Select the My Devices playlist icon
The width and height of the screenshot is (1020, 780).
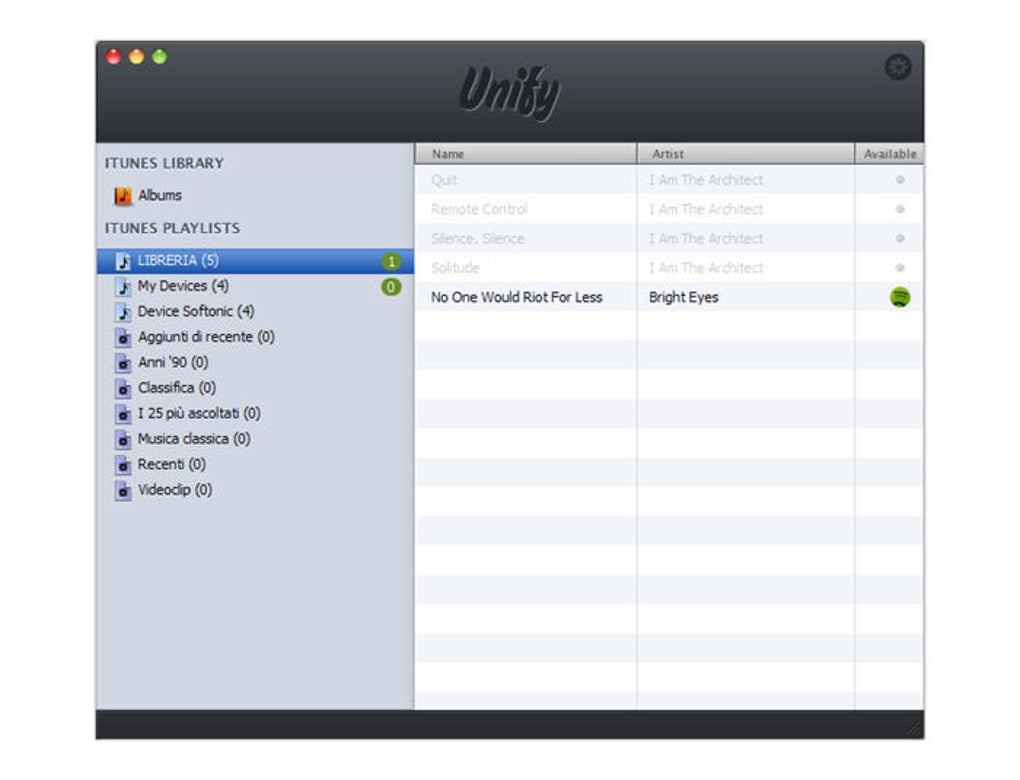point(125,285)
